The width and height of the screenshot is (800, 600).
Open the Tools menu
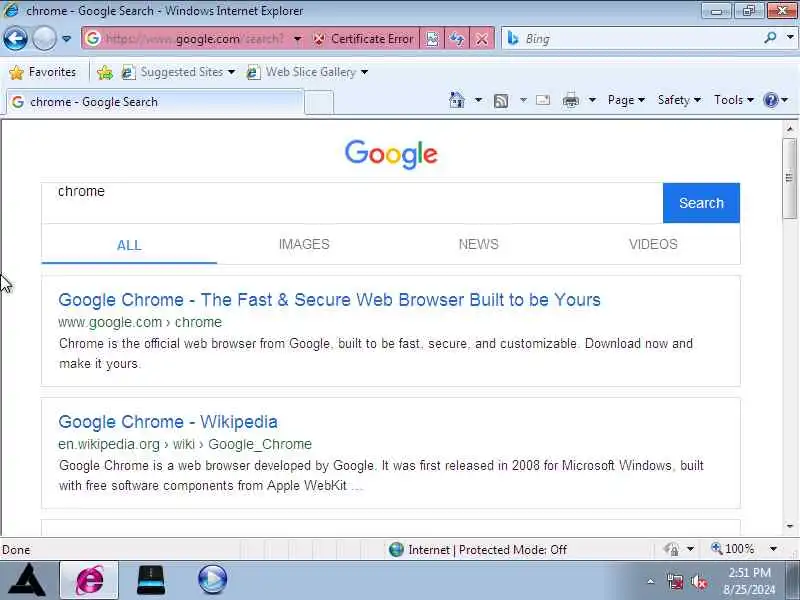tap(734, 100)
